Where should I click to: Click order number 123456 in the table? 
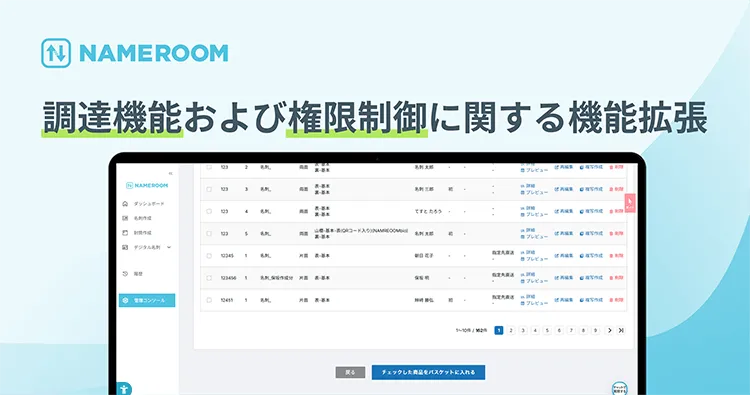pos(229,278)
